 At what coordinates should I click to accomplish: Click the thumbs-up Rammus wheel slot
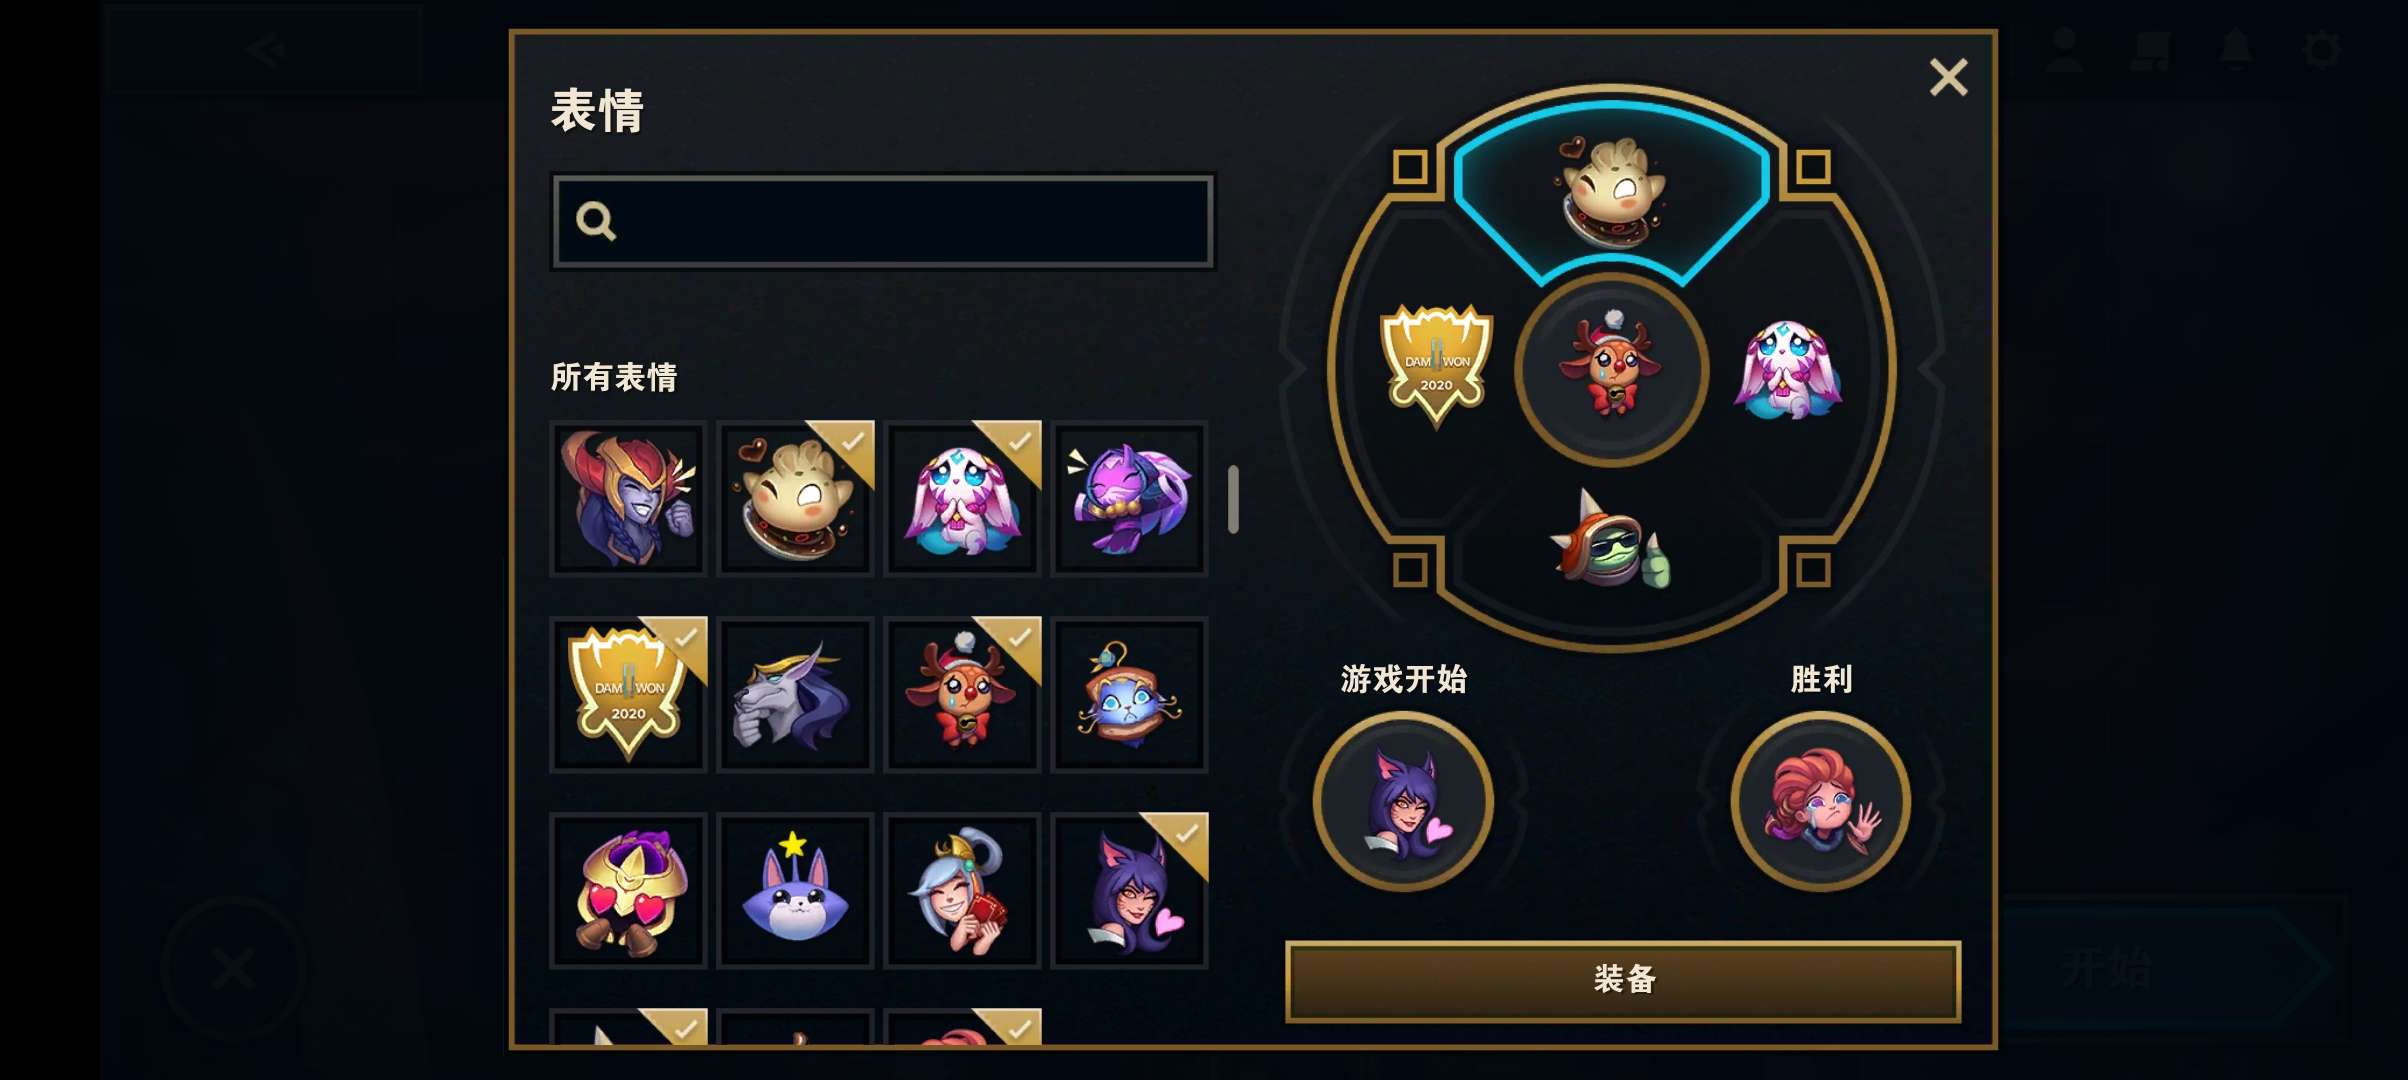tap(1611, 542)
